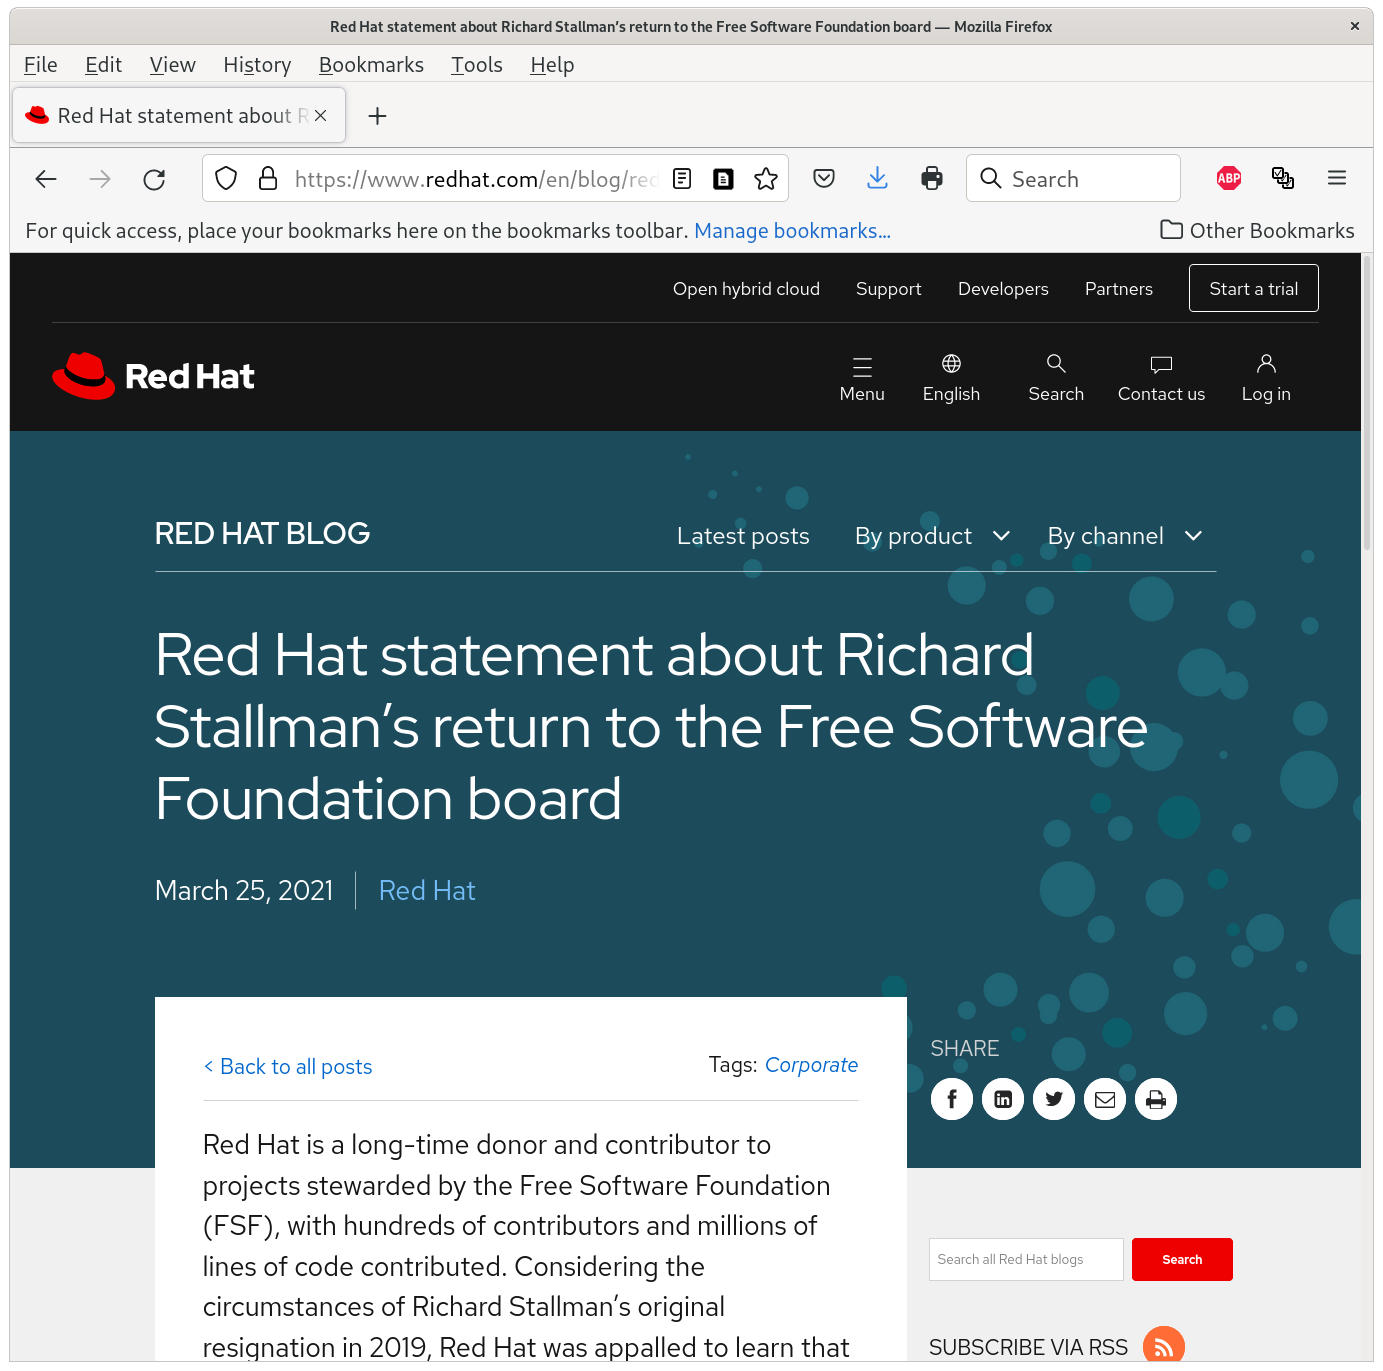Save page to Pocket

click(x=824, y=178)
